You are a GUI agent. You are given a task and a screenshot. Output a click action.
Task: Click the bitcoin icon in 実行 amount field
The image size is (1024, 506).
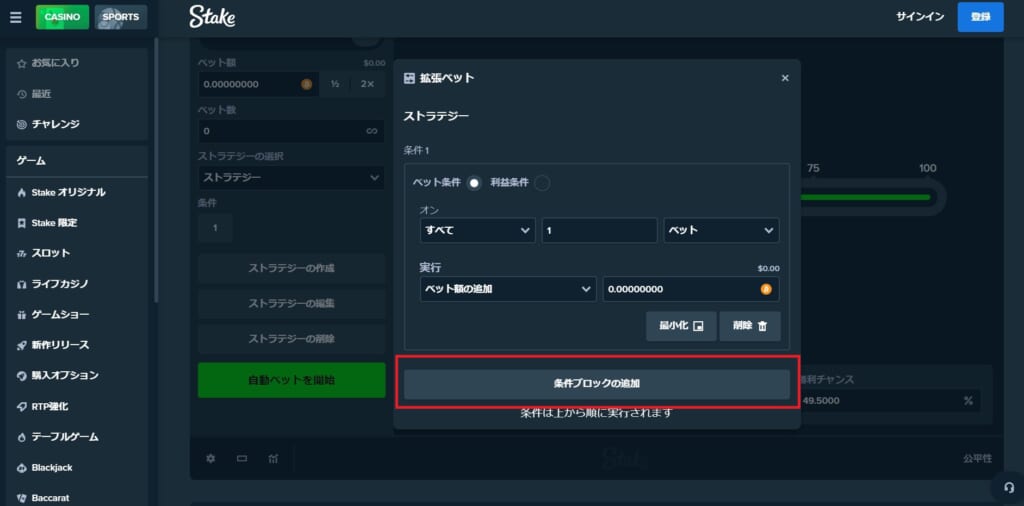click(x=766, y=289)
